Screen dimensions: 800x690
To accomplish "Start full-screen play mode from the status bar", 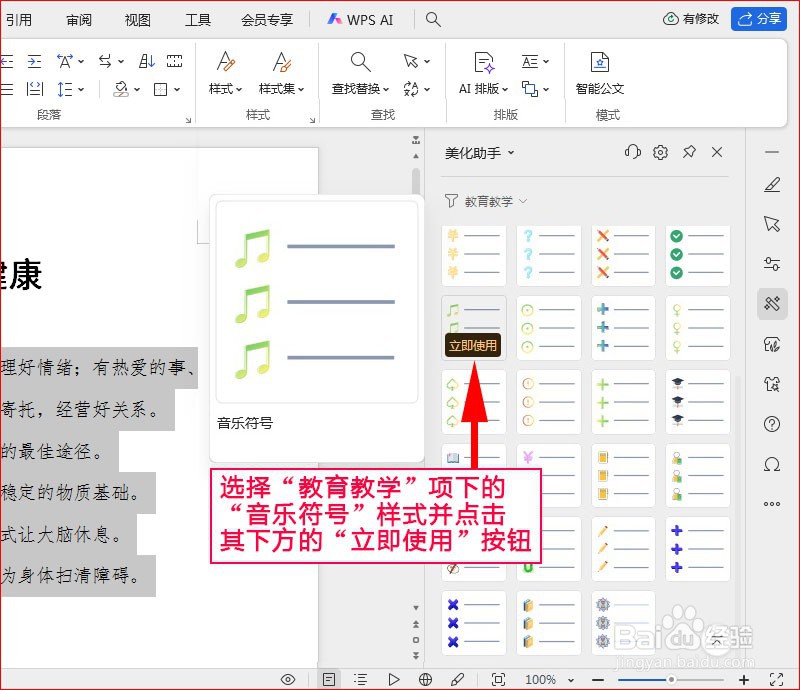I will (x=394, y=679).
